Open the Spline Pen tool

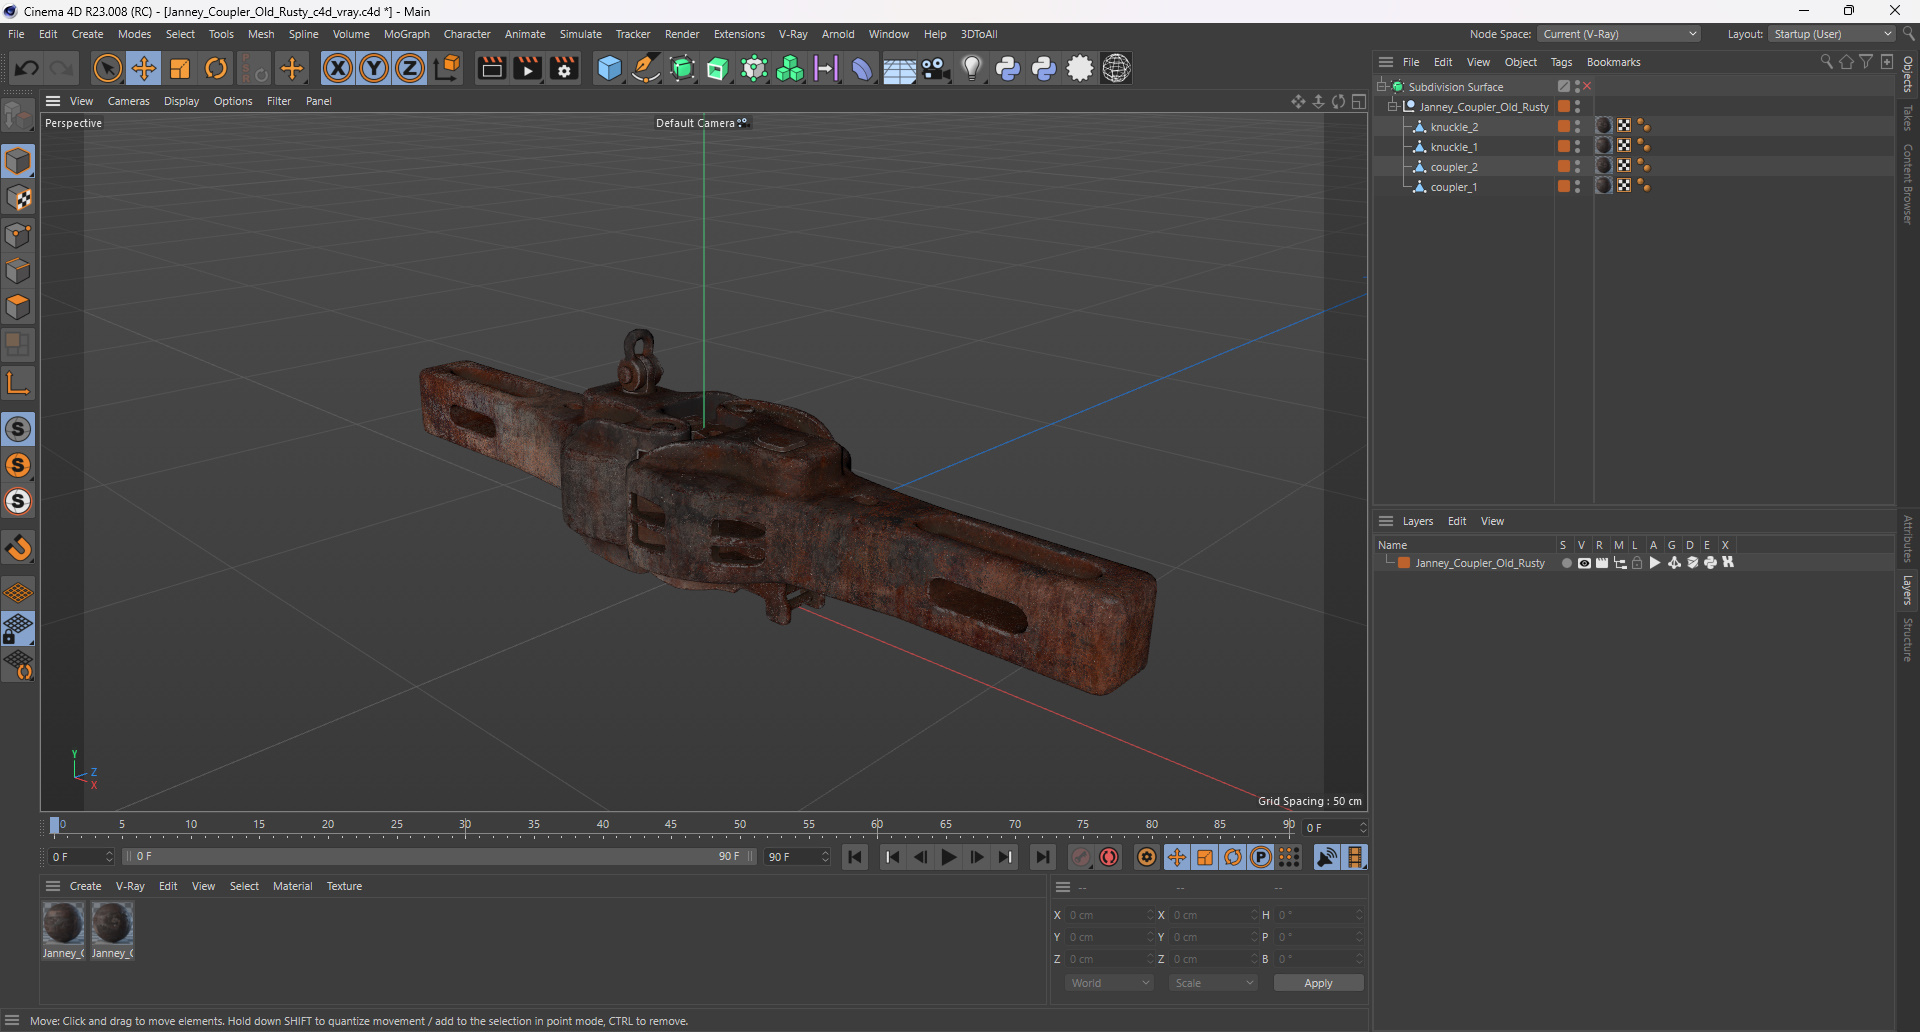(646, 68)
